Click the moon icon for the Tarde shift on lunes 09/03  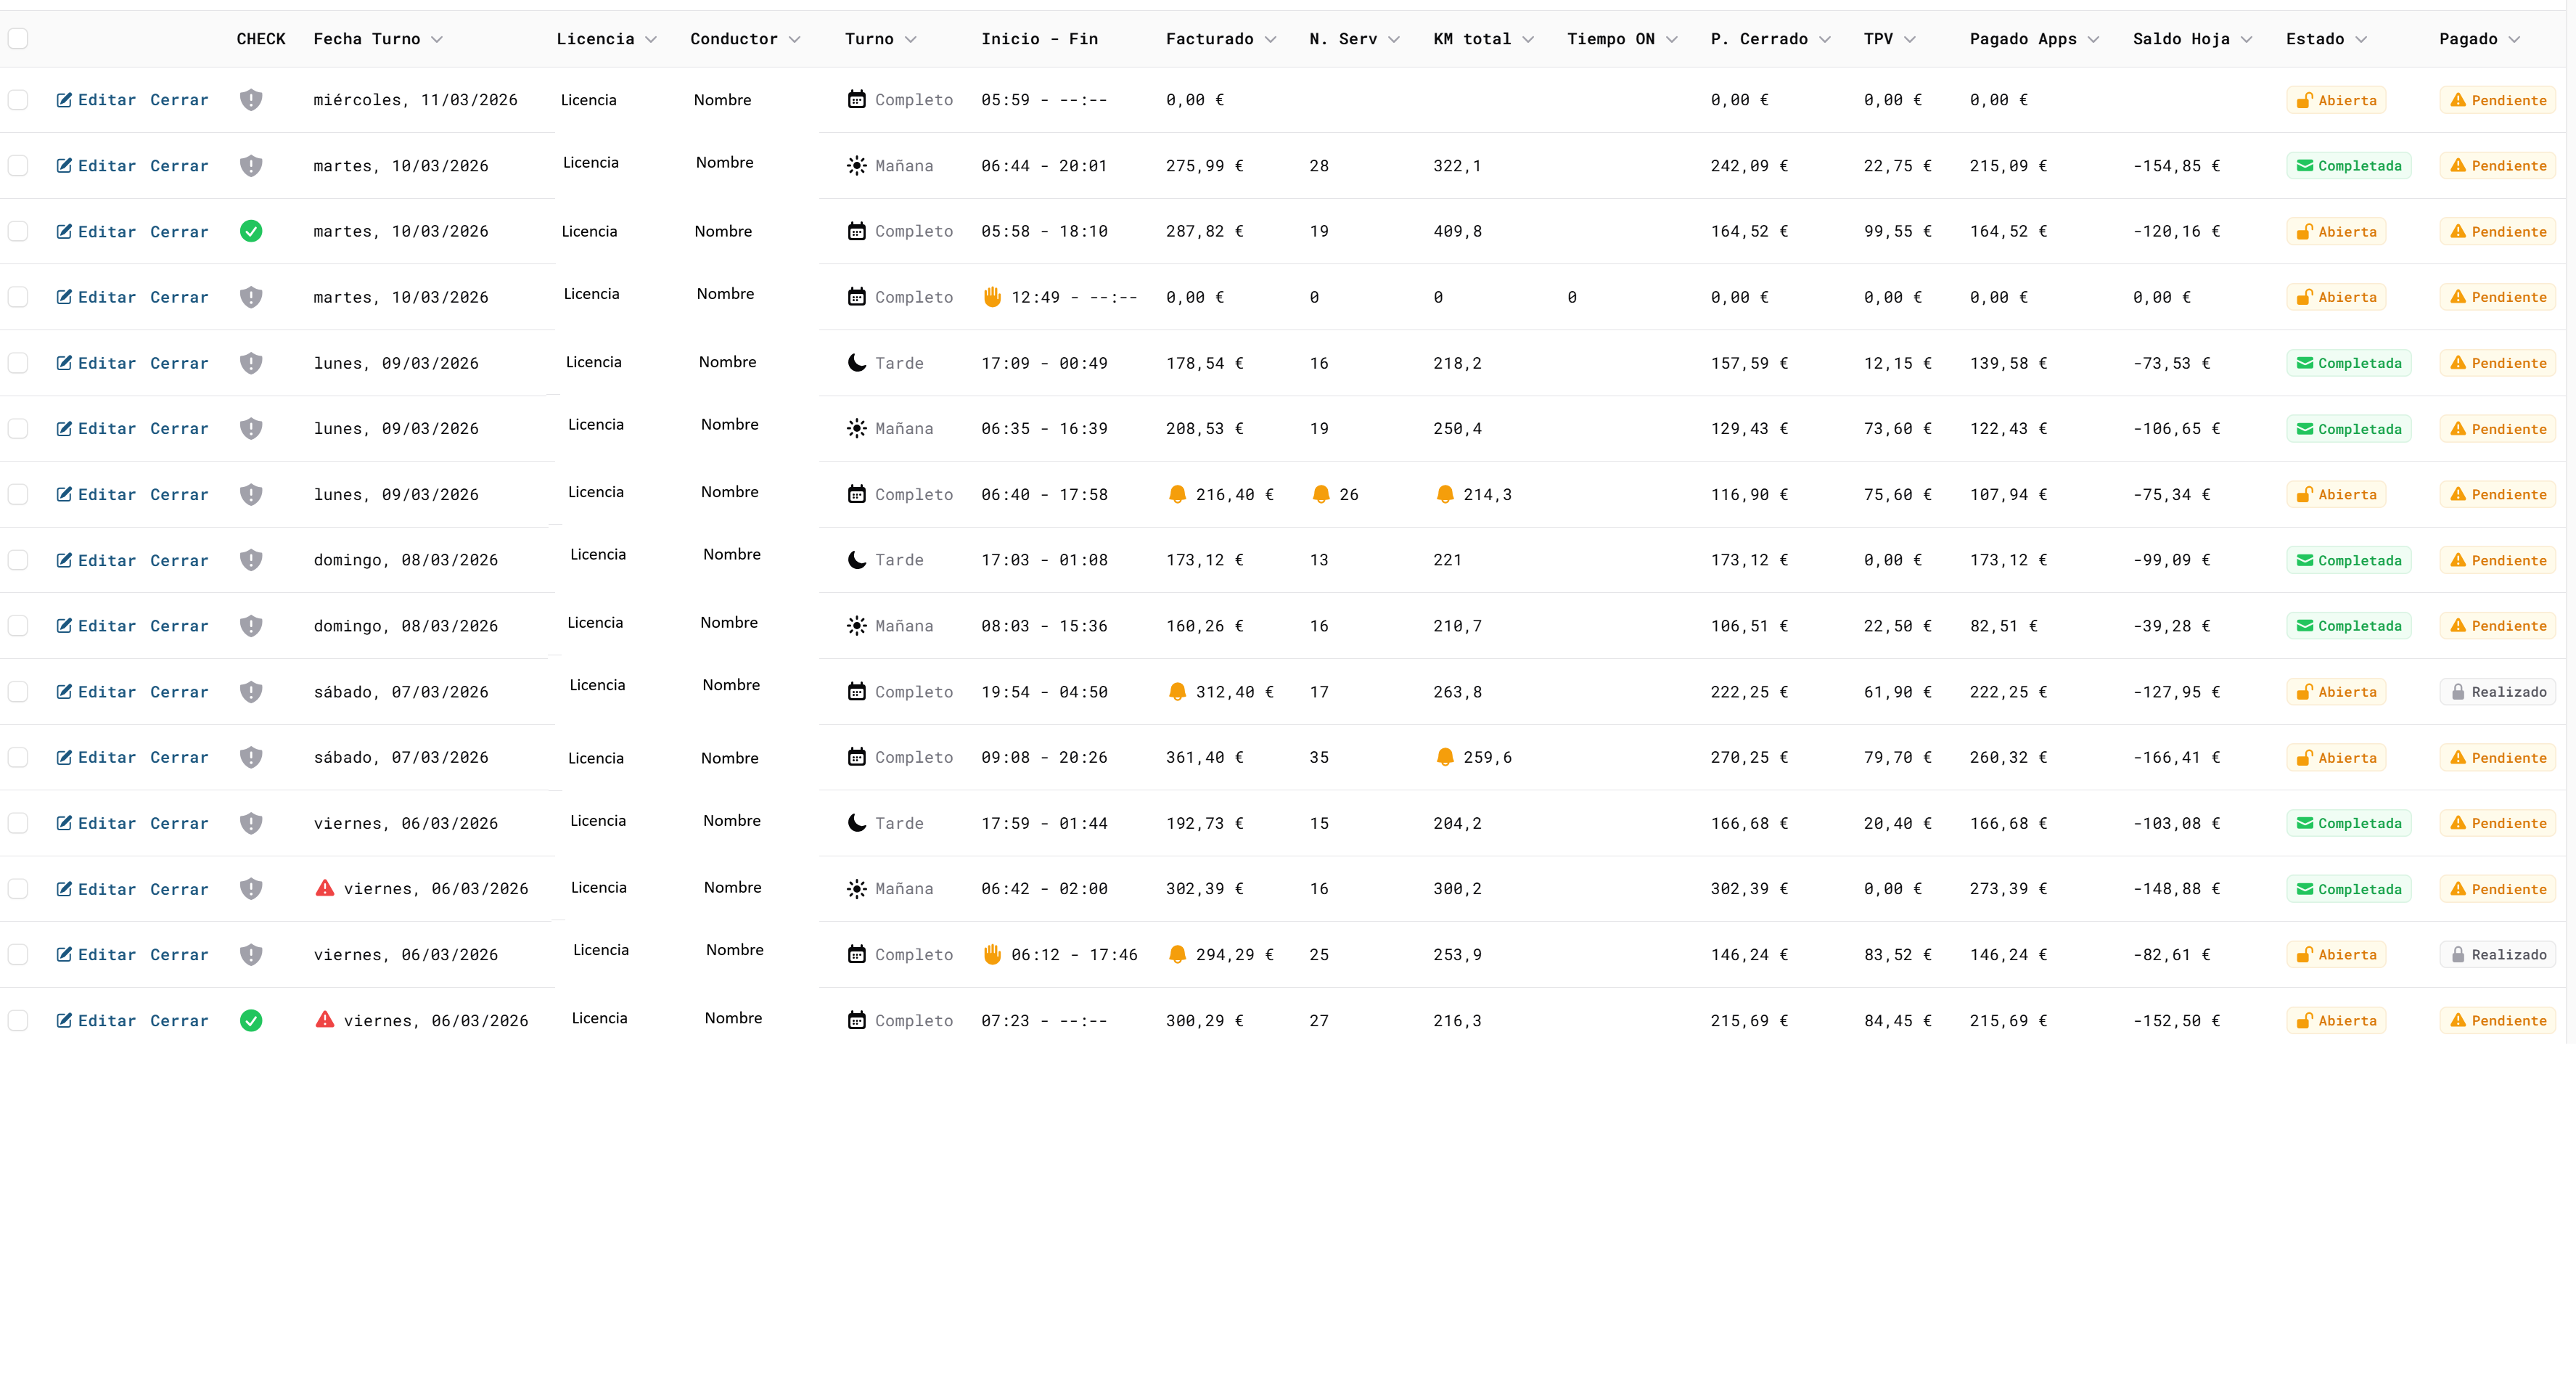[x=856, y=362]
